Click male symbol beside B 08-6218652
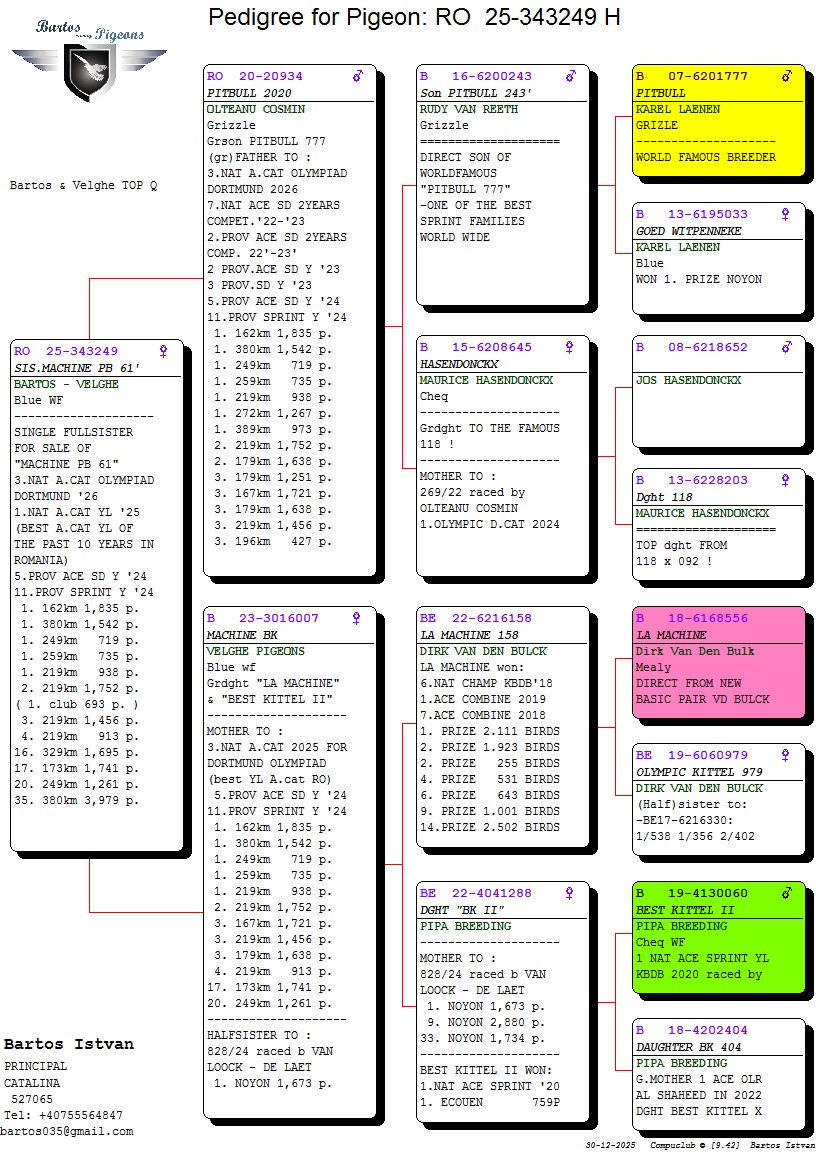Viewport: 816px width, 1172px height. point(786,348)
